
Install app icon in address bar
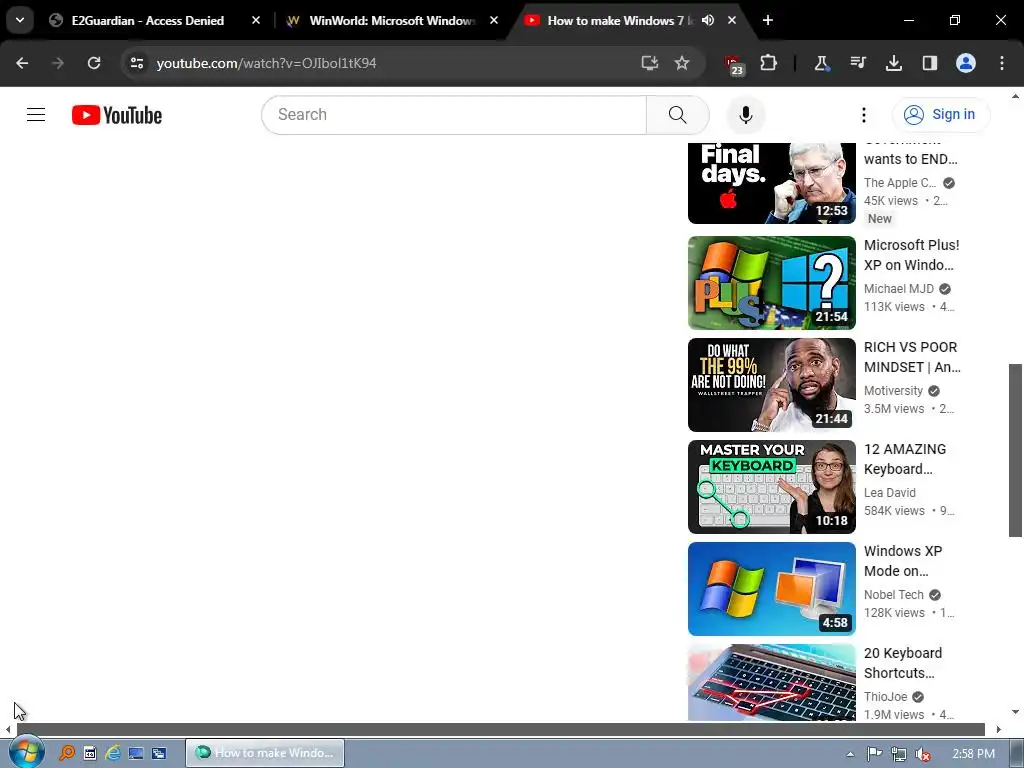[x=649, y=63]
